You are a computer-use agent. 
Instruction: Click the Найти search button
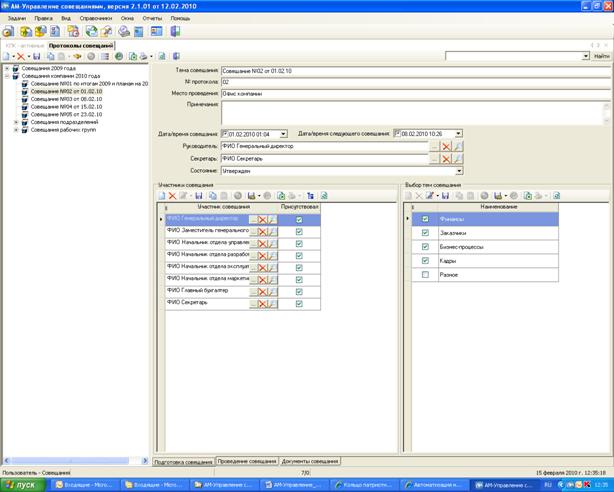point(600,56)
